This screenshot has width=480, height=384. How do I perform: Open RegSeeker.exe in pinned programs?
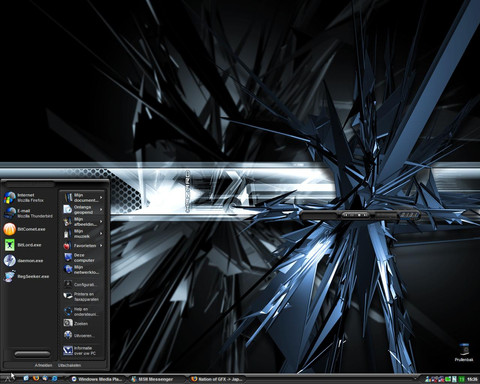26,276
